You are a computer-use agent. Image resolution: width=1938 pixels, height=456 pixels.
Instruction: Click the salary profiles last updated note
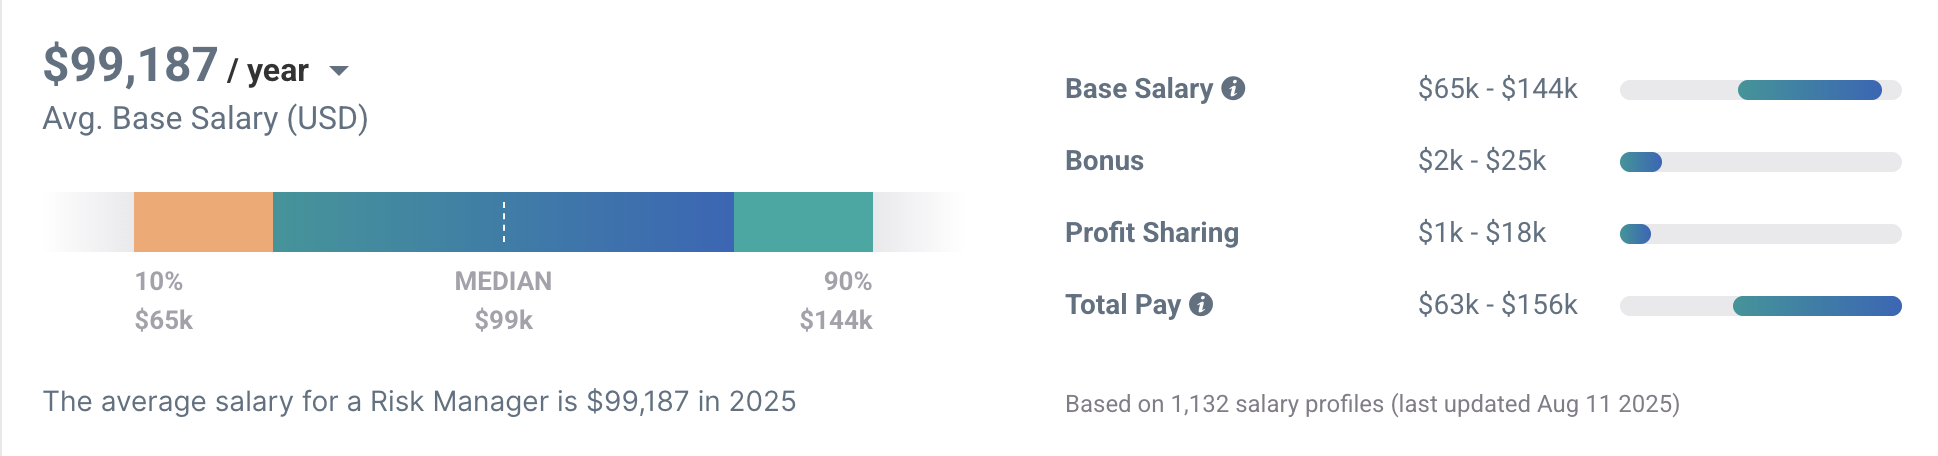1372,404
